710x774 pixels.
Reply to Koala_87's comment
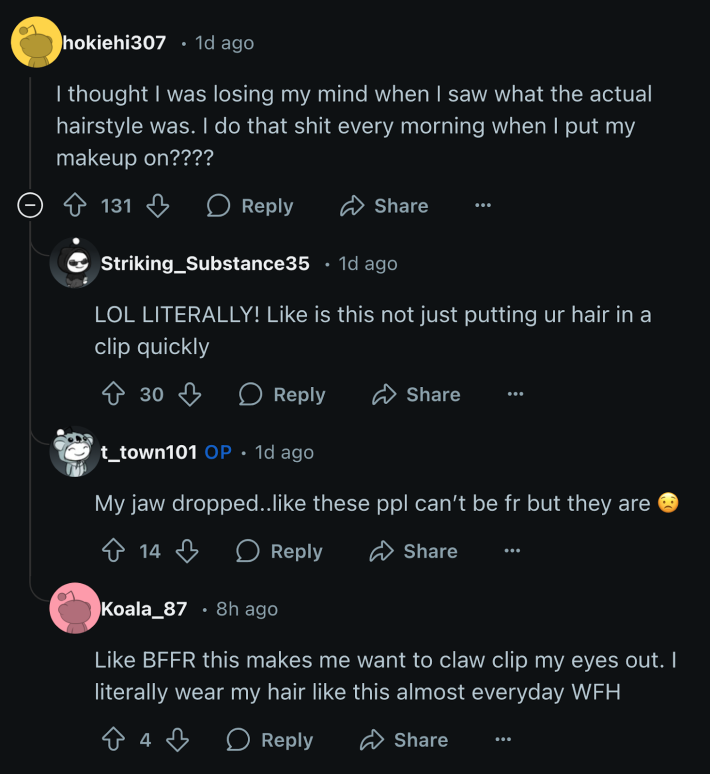(270, 740)
